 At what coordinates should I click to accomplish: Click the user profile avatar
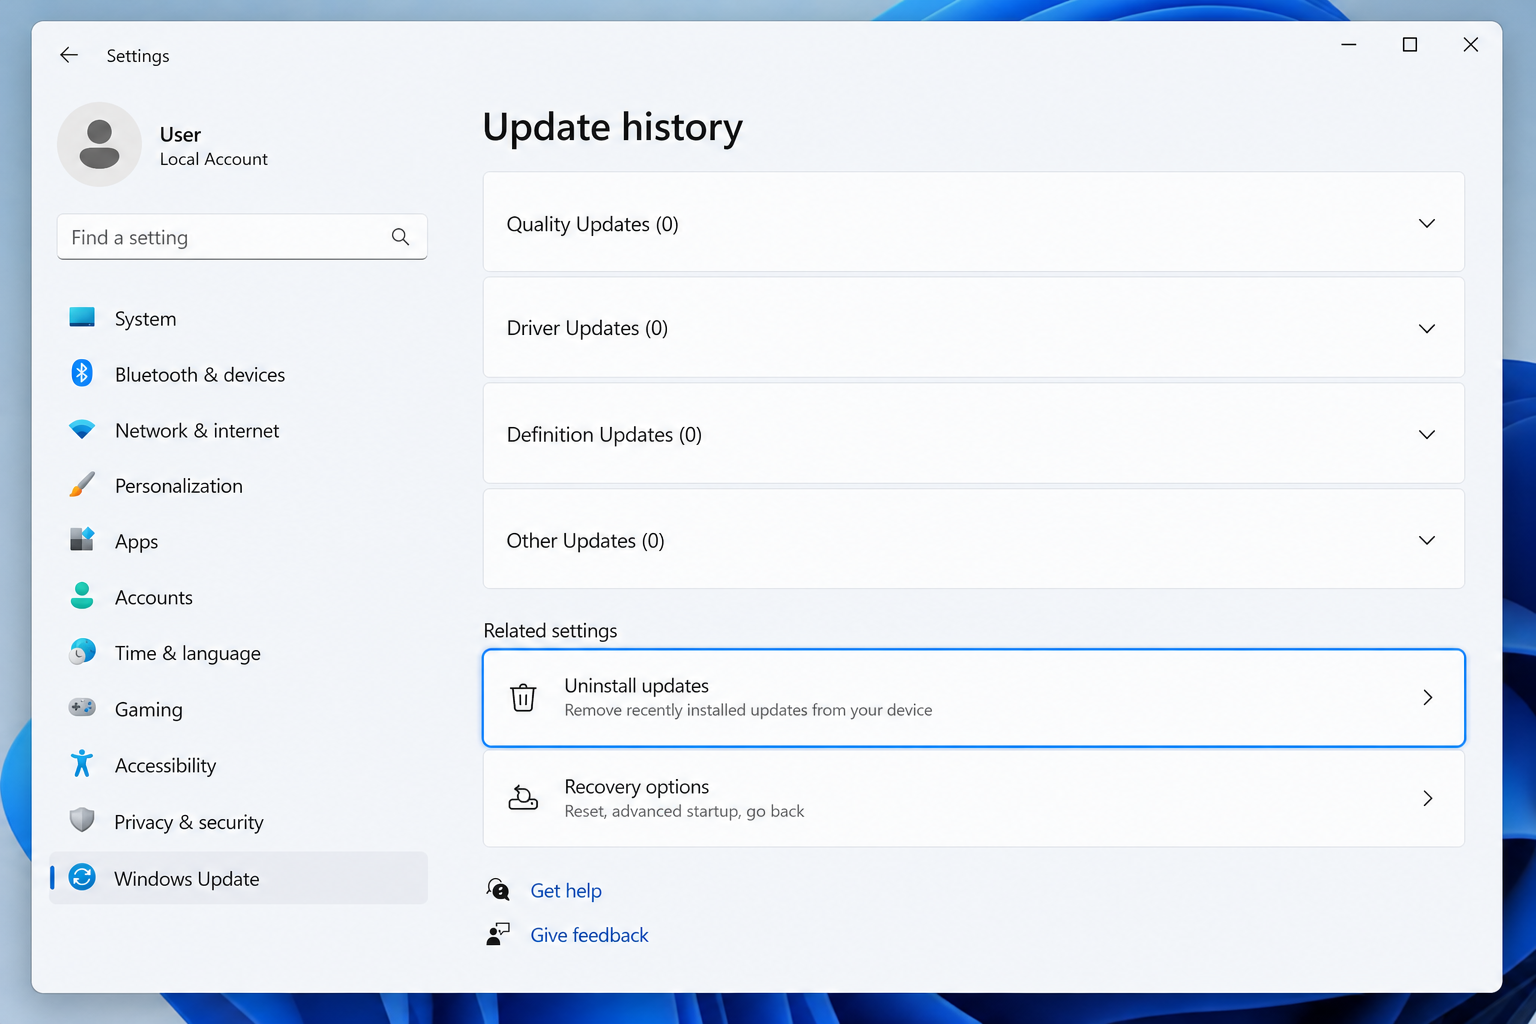99,144
